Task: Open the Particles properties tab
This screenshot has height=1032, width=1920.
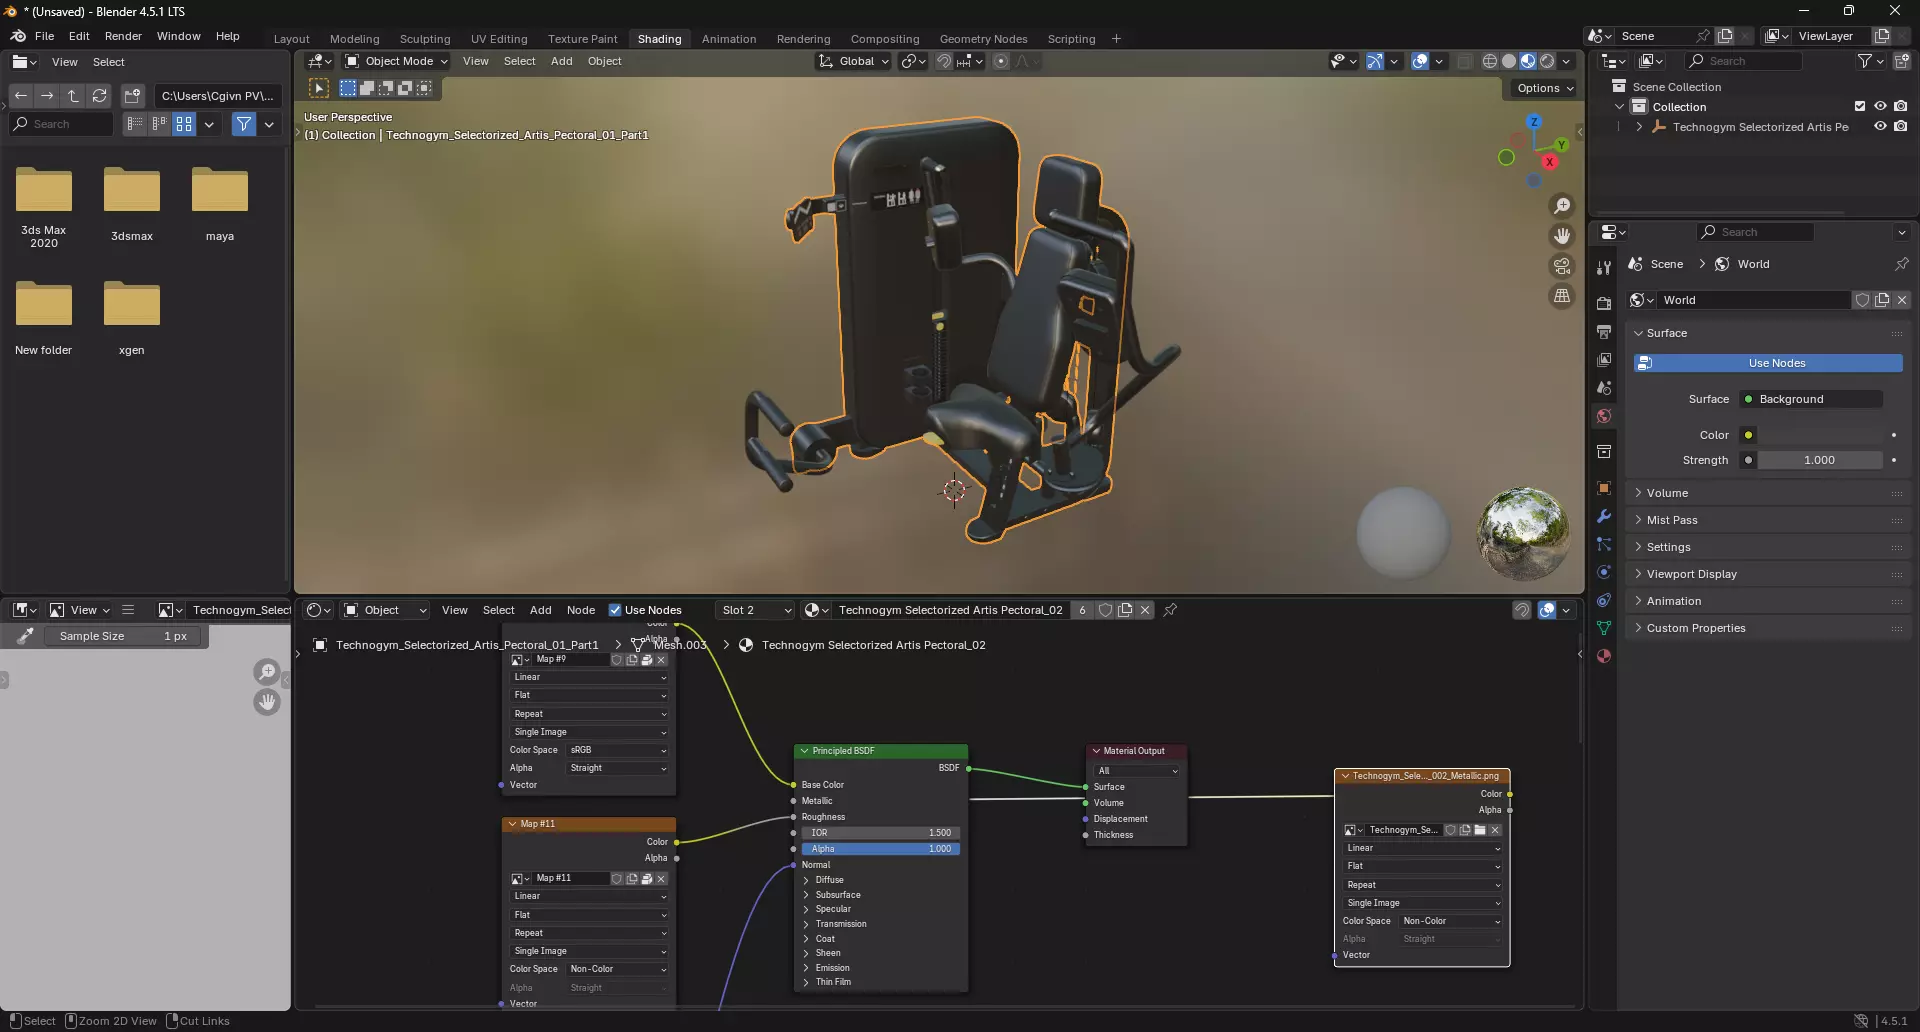Action: click(x=1604, y=544)
